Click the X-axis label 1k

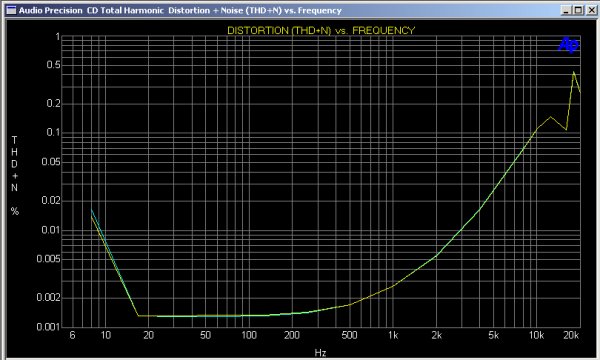pos(393,335)
